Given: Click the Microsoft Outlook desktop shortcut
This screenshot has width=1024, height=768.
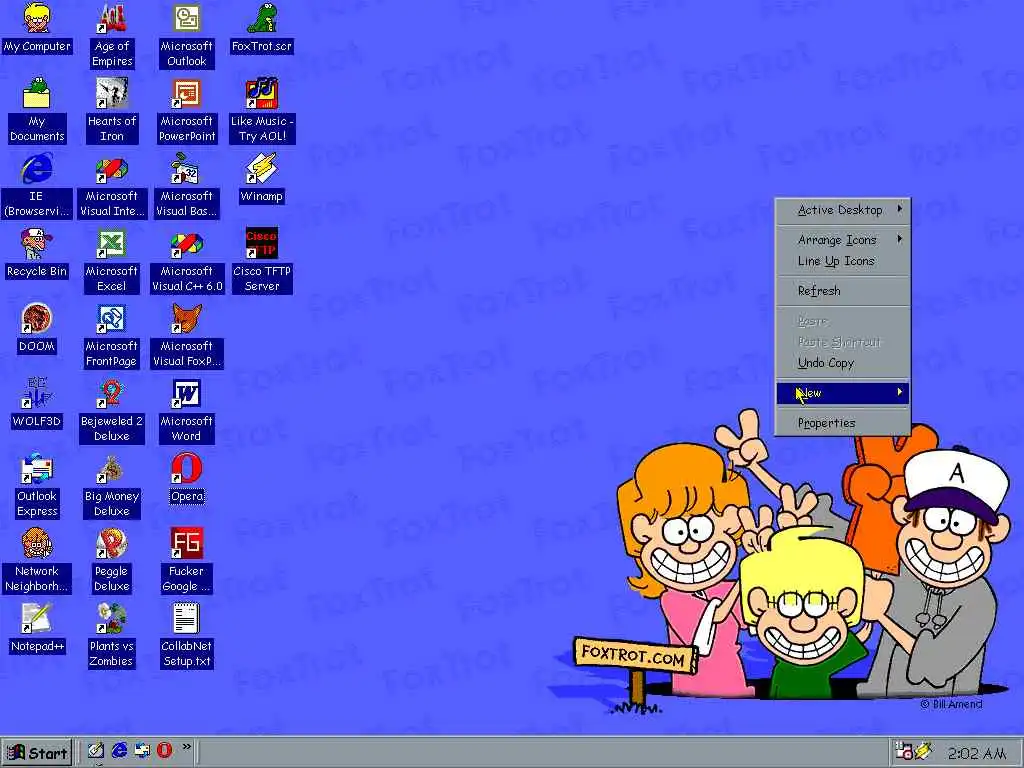Looking at the screenshot, I should pos(187,35).
